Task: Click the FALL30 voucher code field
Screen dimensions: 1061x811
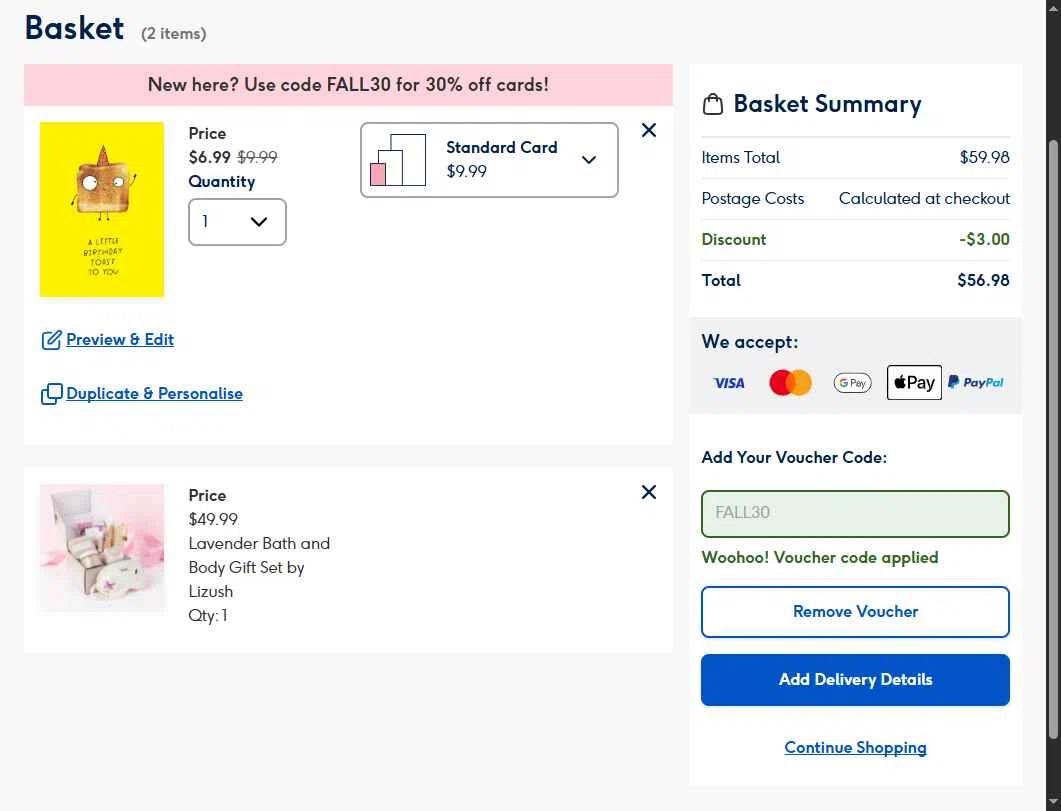Action: (855, 513)
